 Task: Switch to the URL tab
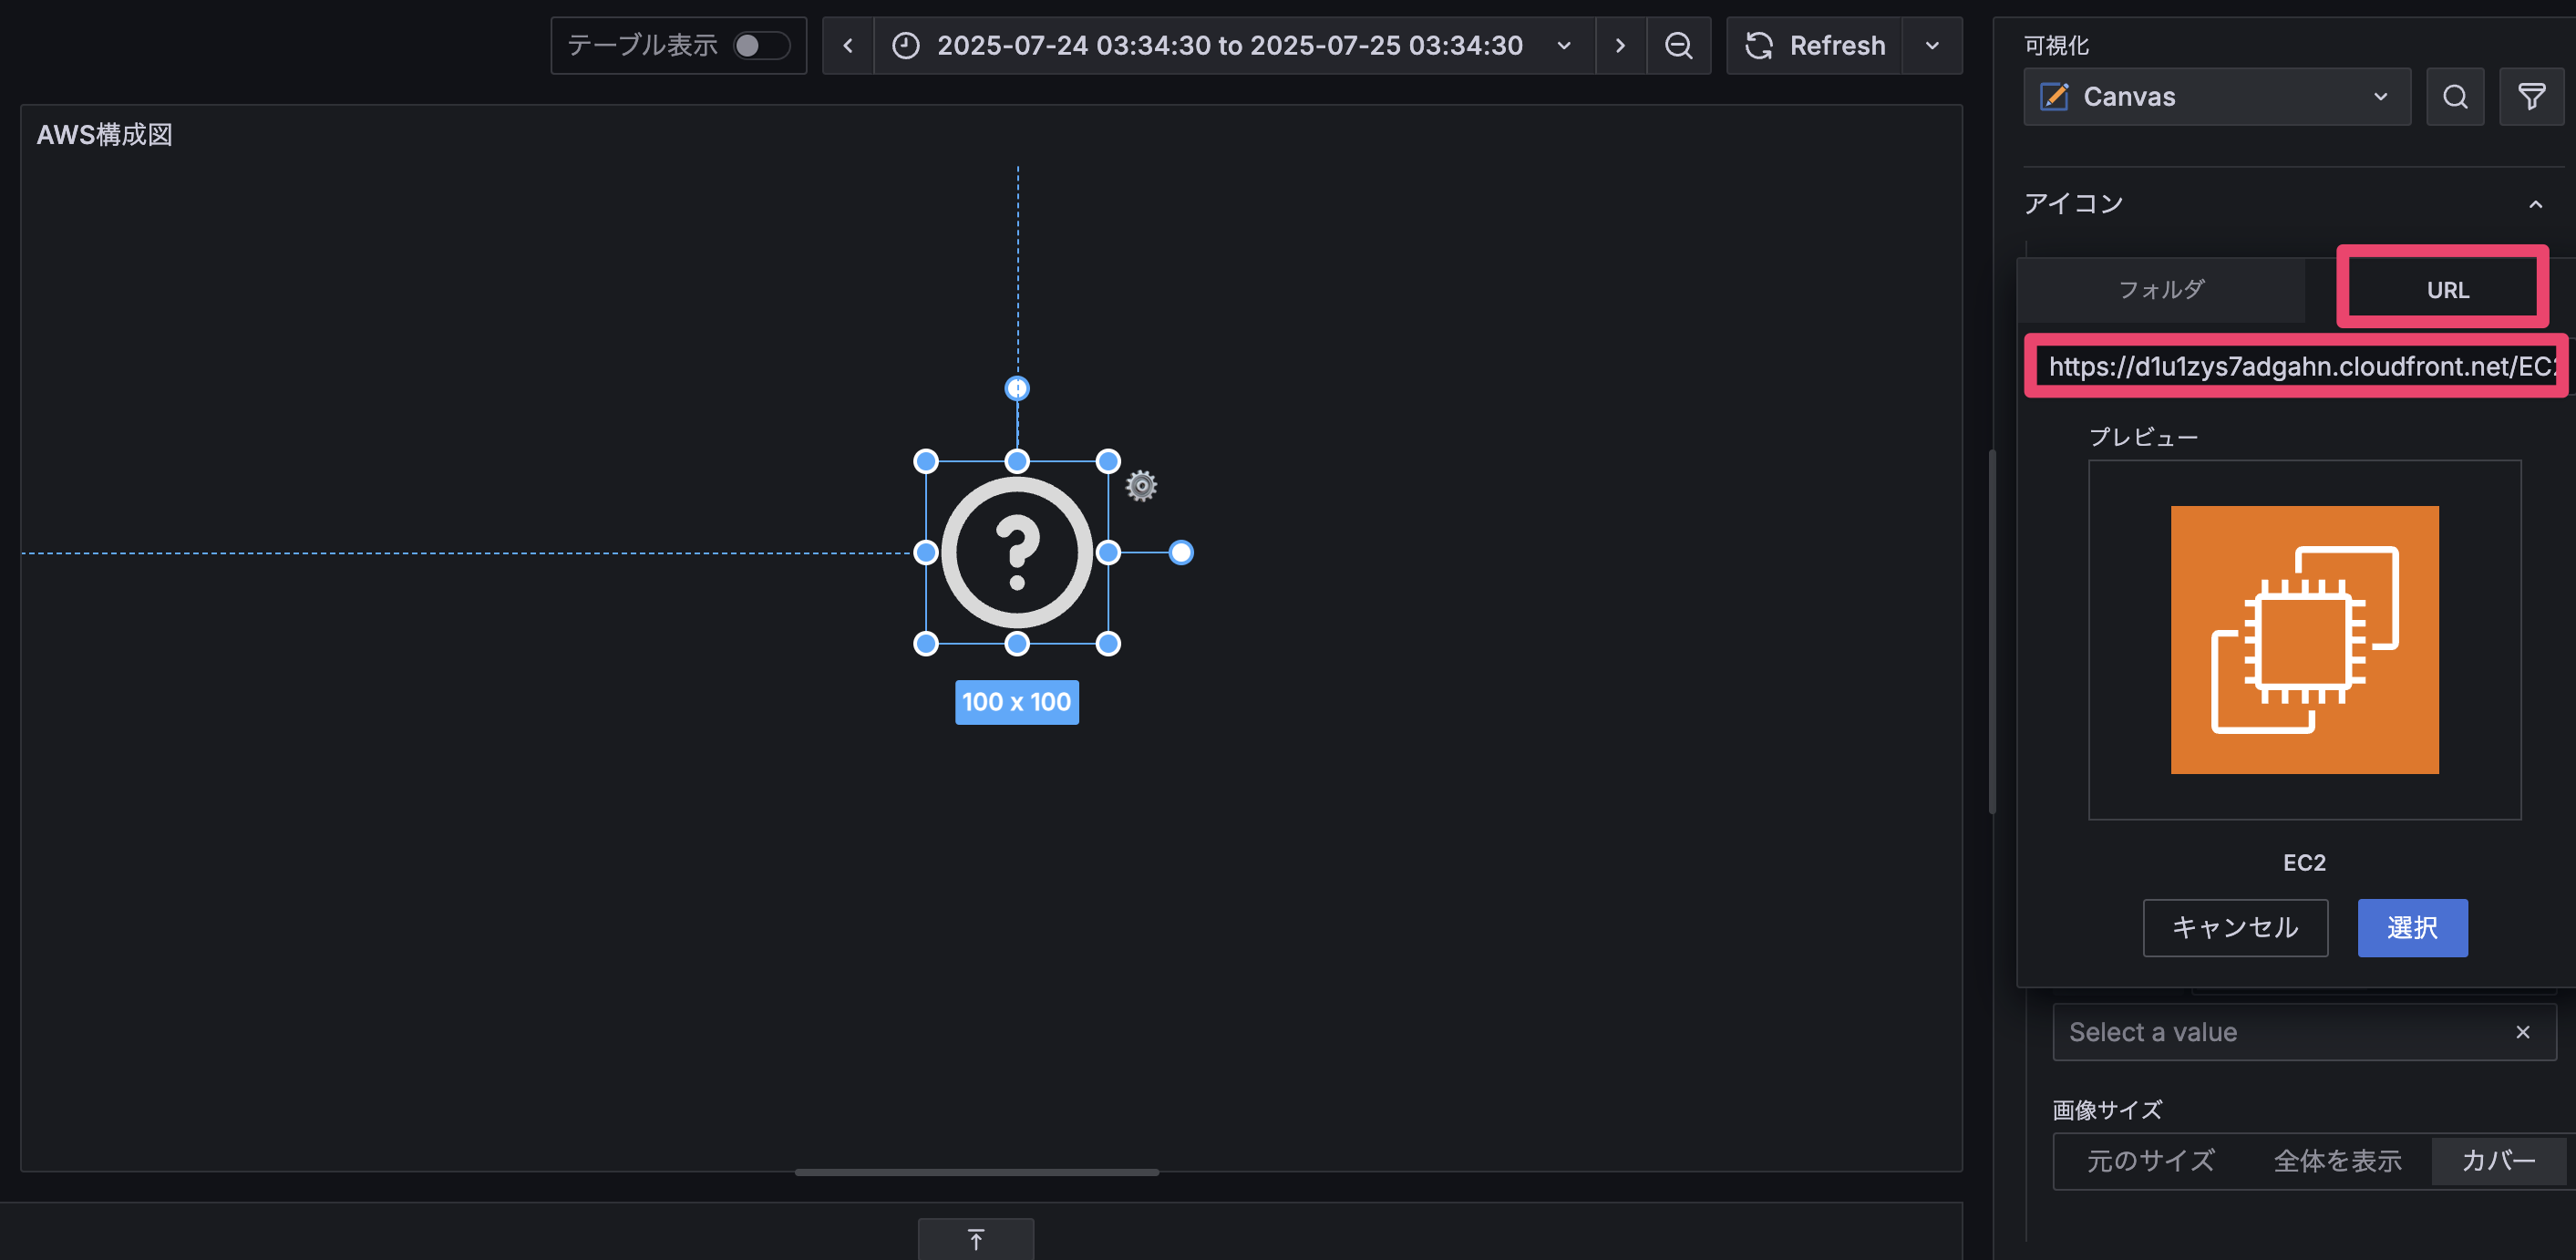(x=2447, y=290)
